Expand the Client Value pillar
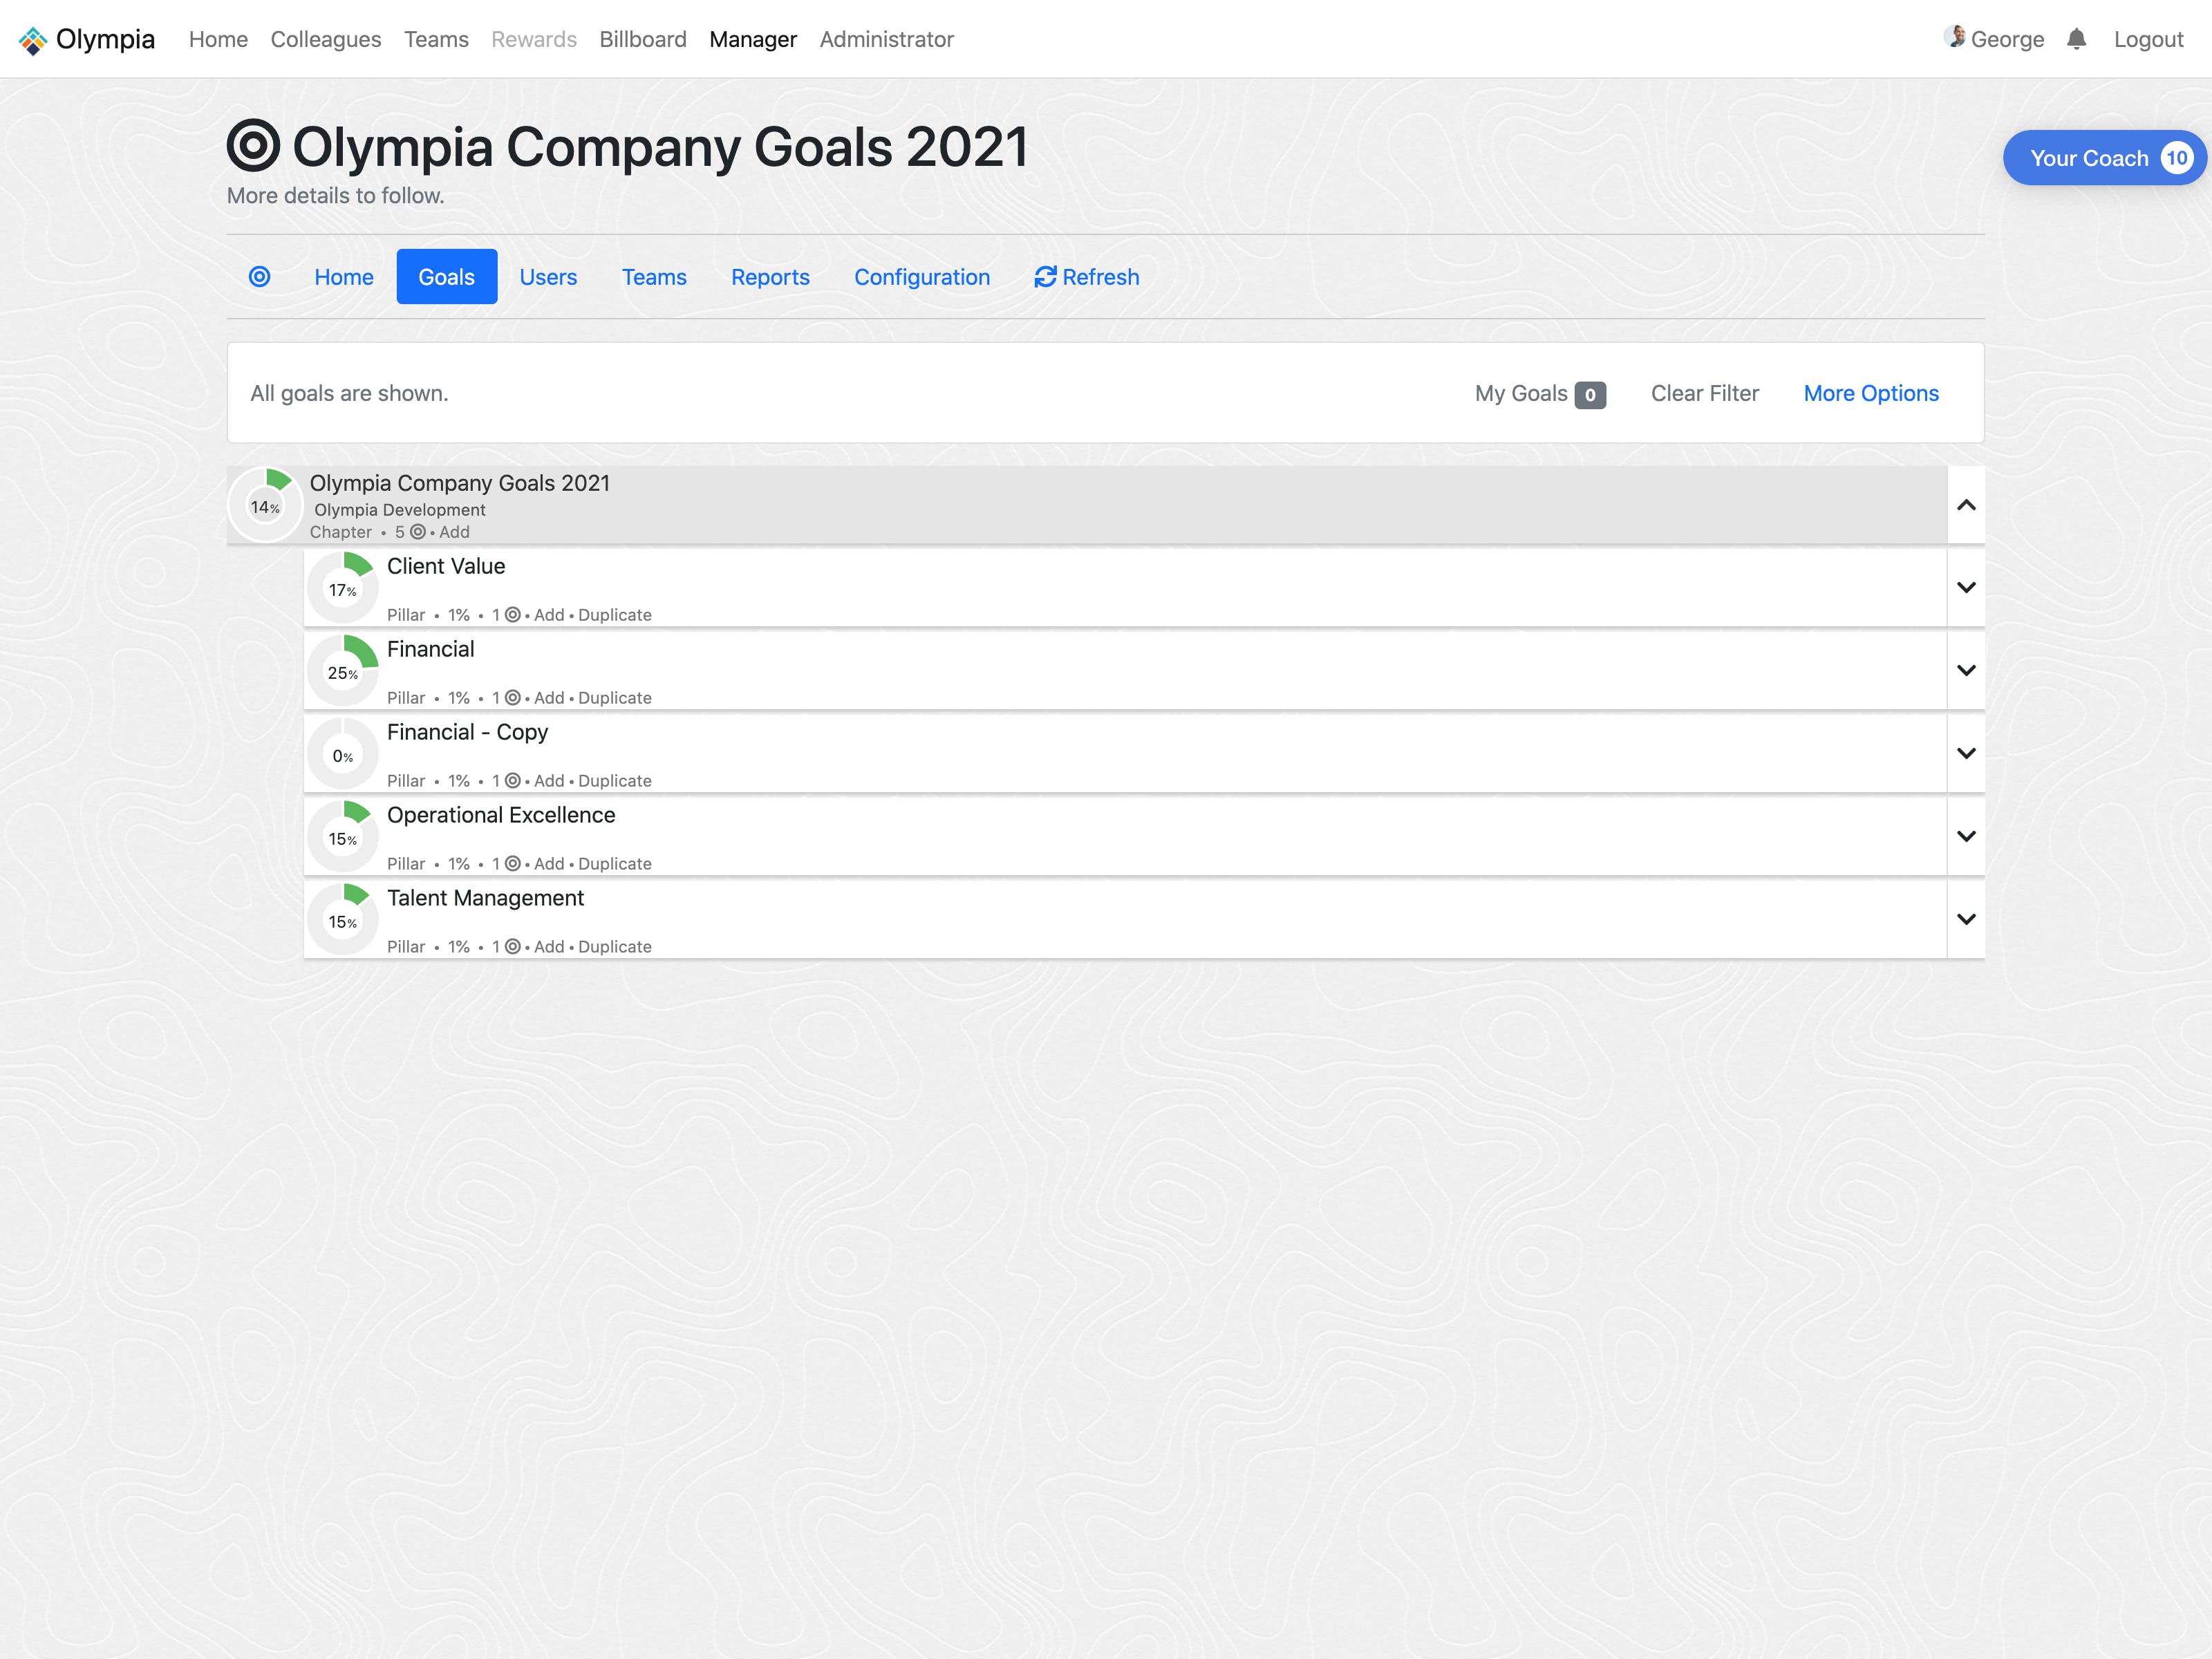 (x=1965, y=588)
